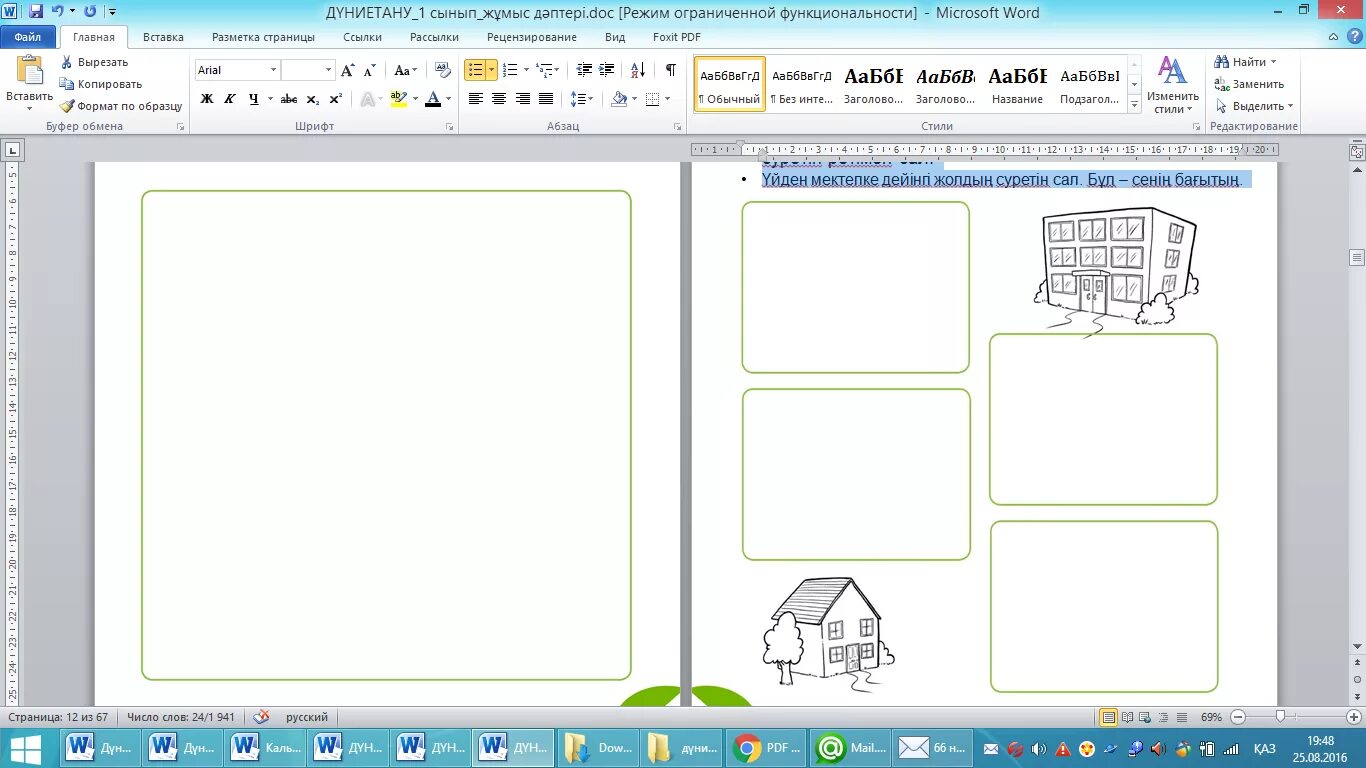Switch to the Разметка страницы tab
1366x768 pixels.
click(263, 37)
